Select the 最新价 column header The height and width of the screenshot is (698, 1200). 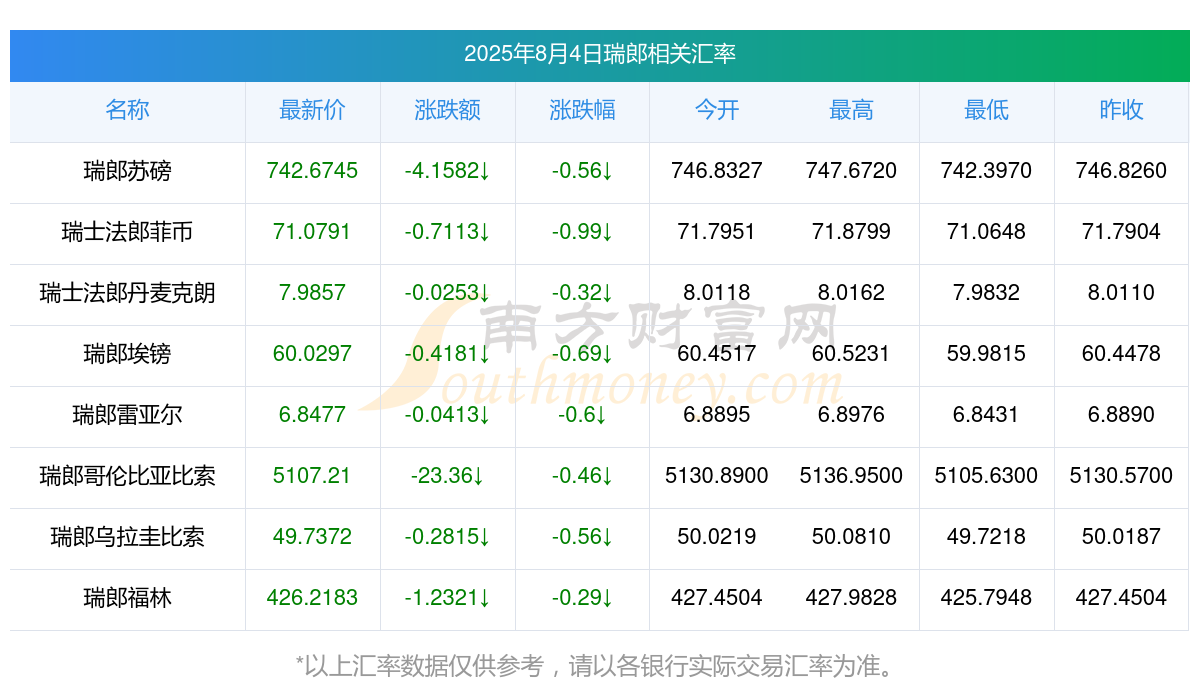pos(312,110)
